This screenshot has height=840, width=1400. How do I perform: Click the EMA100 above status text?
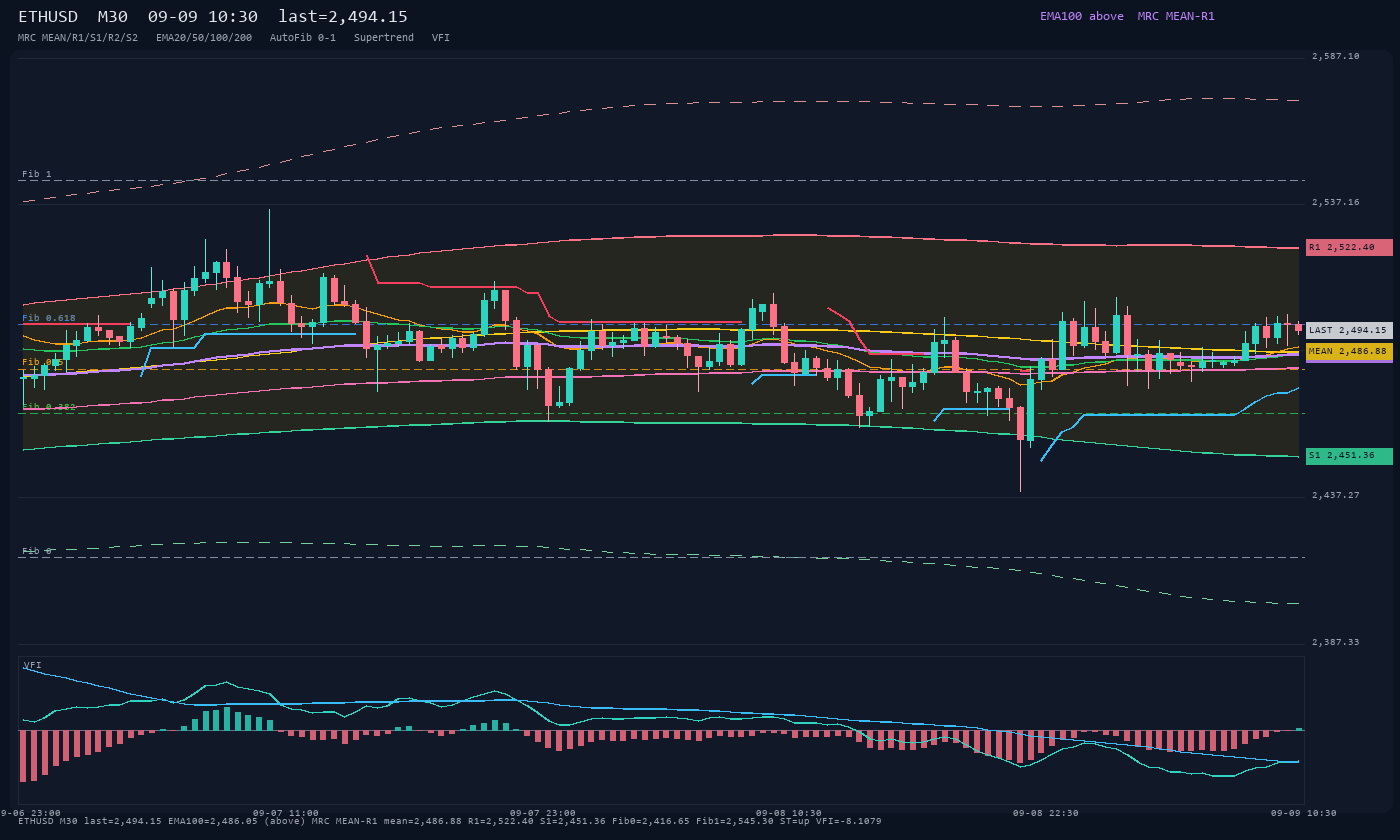tap(1082, 16)
